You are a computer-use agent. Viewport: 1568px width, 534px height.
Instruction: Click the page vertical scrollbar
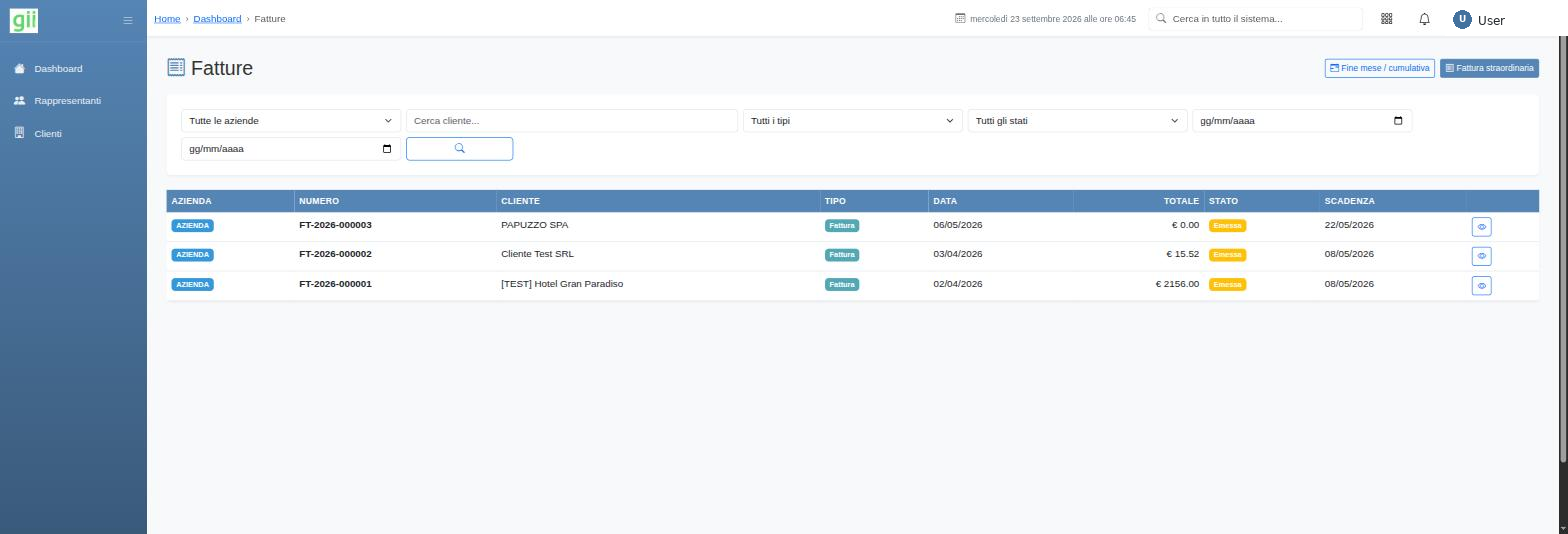click(x=1563, y=250)
